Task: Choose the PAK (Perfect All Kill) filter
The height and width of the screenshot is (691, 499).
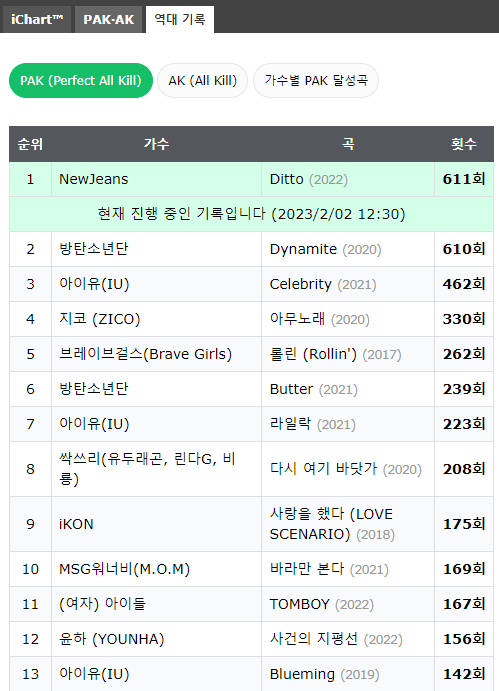Action: pyautogui.click(x=81, y=81)
